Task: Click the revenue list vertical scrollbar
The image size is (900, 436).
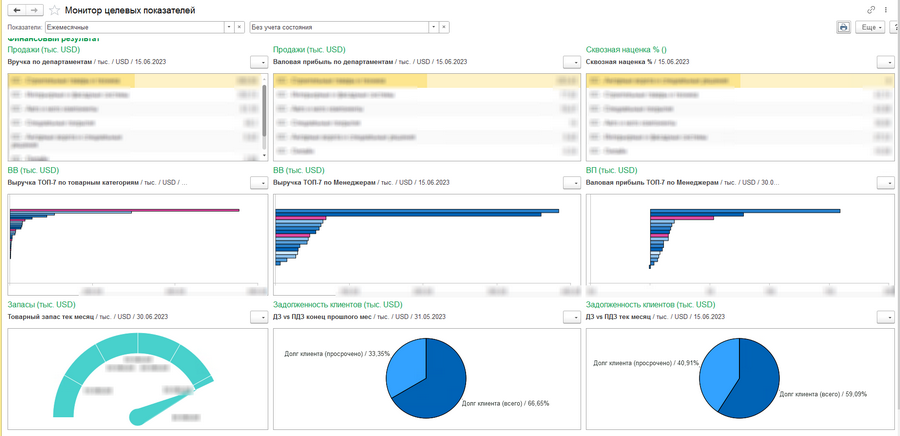Action: (x=264, y=118)
